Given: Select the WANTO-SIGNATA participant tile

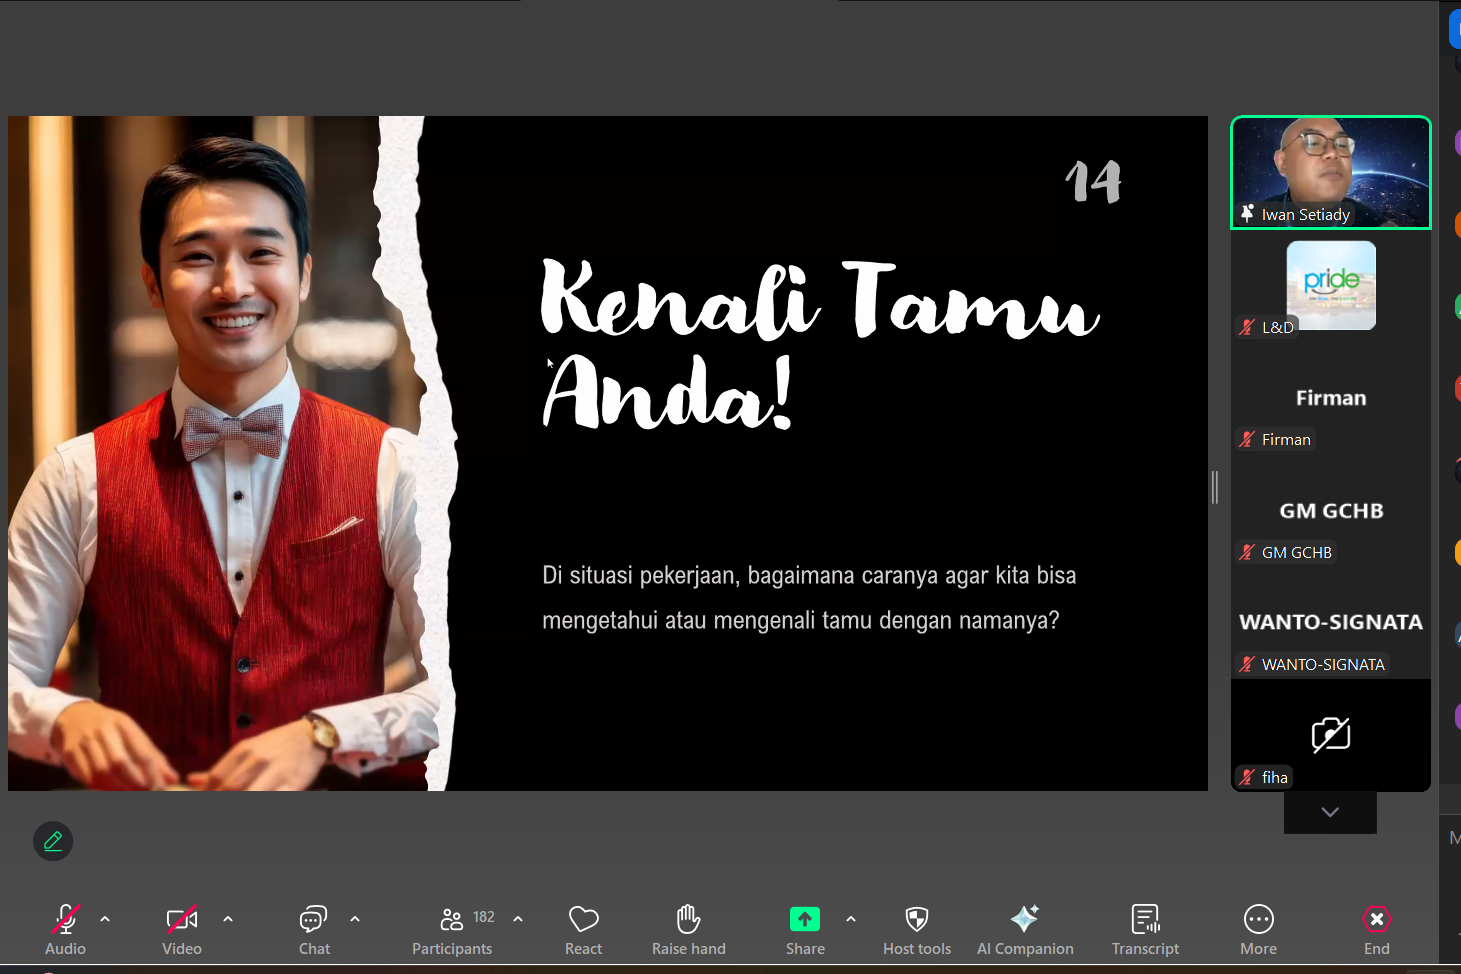Looking at the screenshot, I should coord(1331,623).
